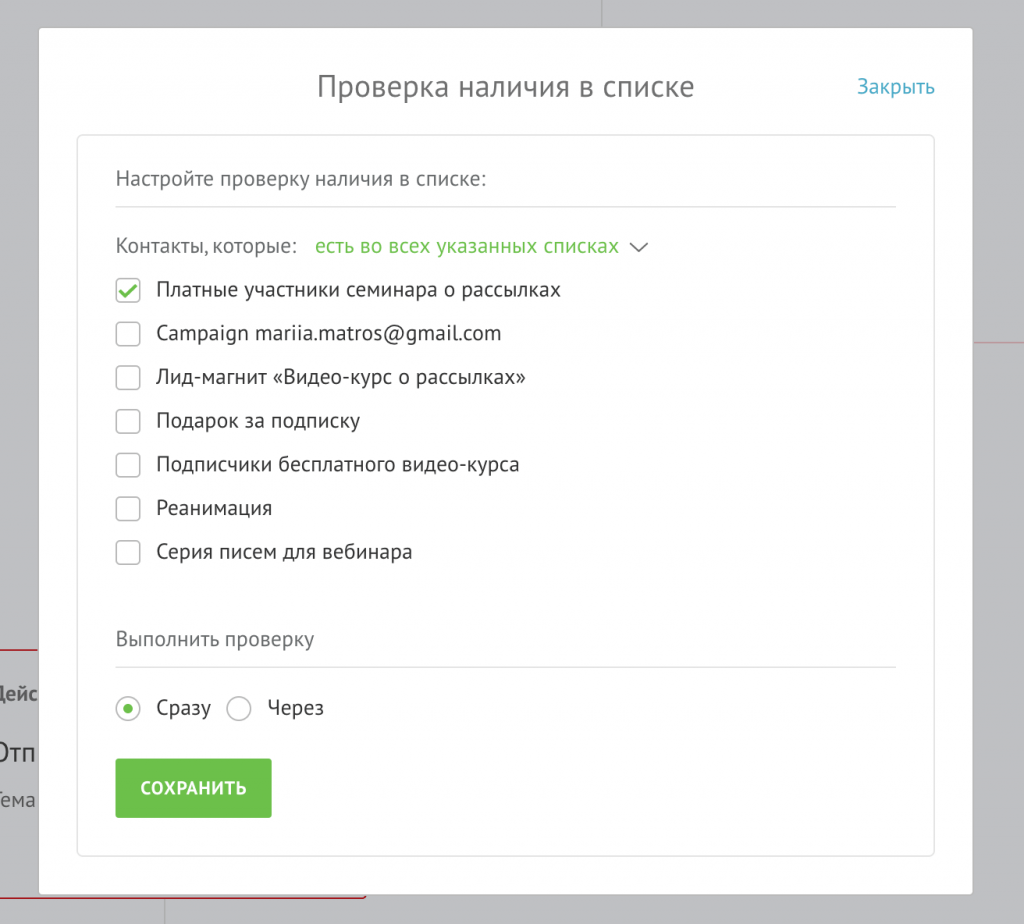Click 'Платные участники семинара о рассылках' label text
Image resolution: width=1024 pixels, height=924 pixels.
pyautogui.click(x=358, y=290)
